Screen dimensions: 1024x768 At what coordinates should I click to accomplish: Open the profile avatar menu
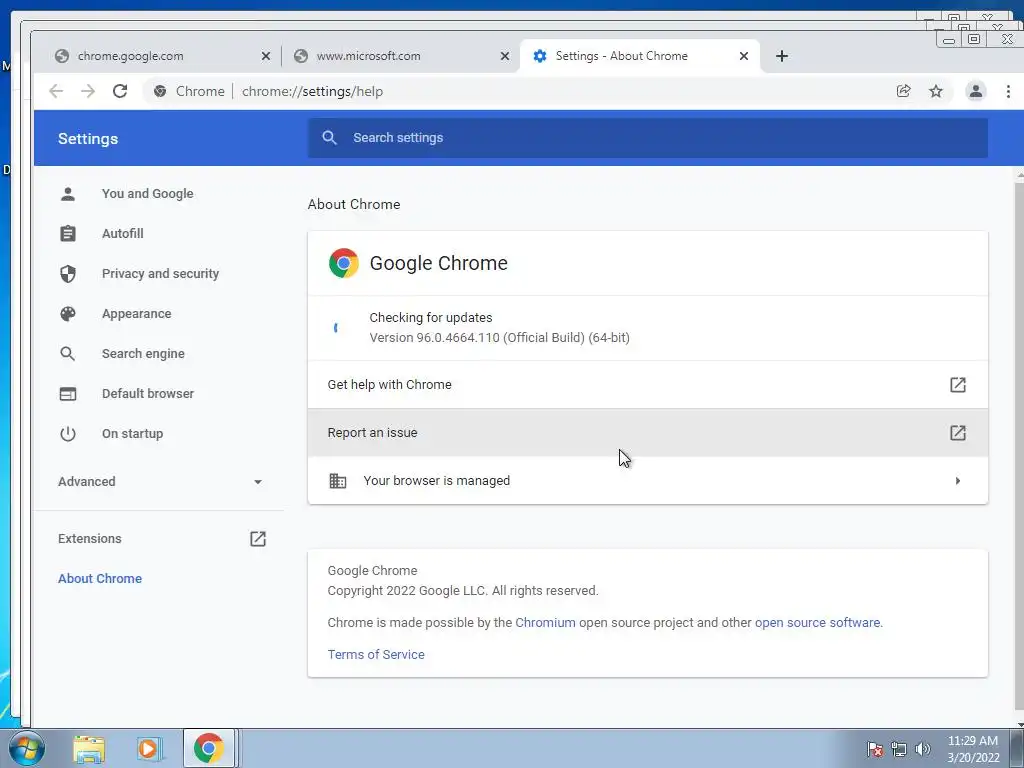(976, 91)
